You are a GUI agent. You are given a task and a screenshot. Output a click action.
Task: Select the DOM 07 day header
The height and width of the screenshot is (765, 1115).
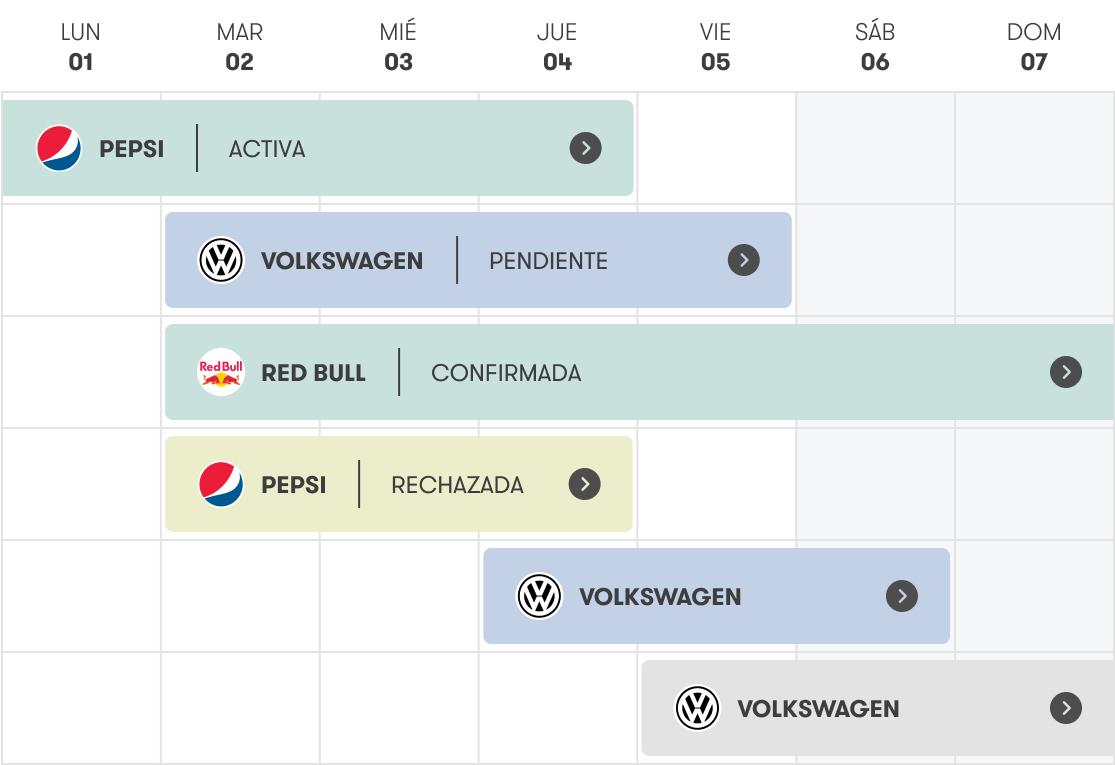[x=1034, y=47]
